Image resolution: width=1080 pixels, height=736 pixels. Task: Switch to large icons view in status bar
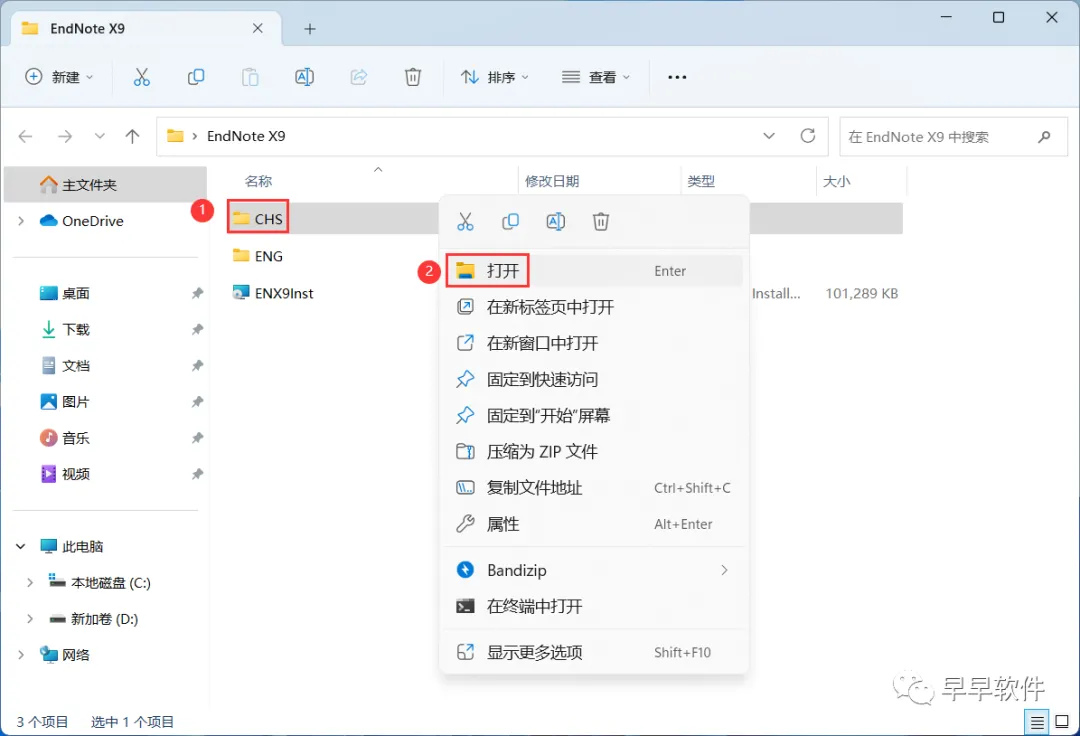pos(1062,722)
